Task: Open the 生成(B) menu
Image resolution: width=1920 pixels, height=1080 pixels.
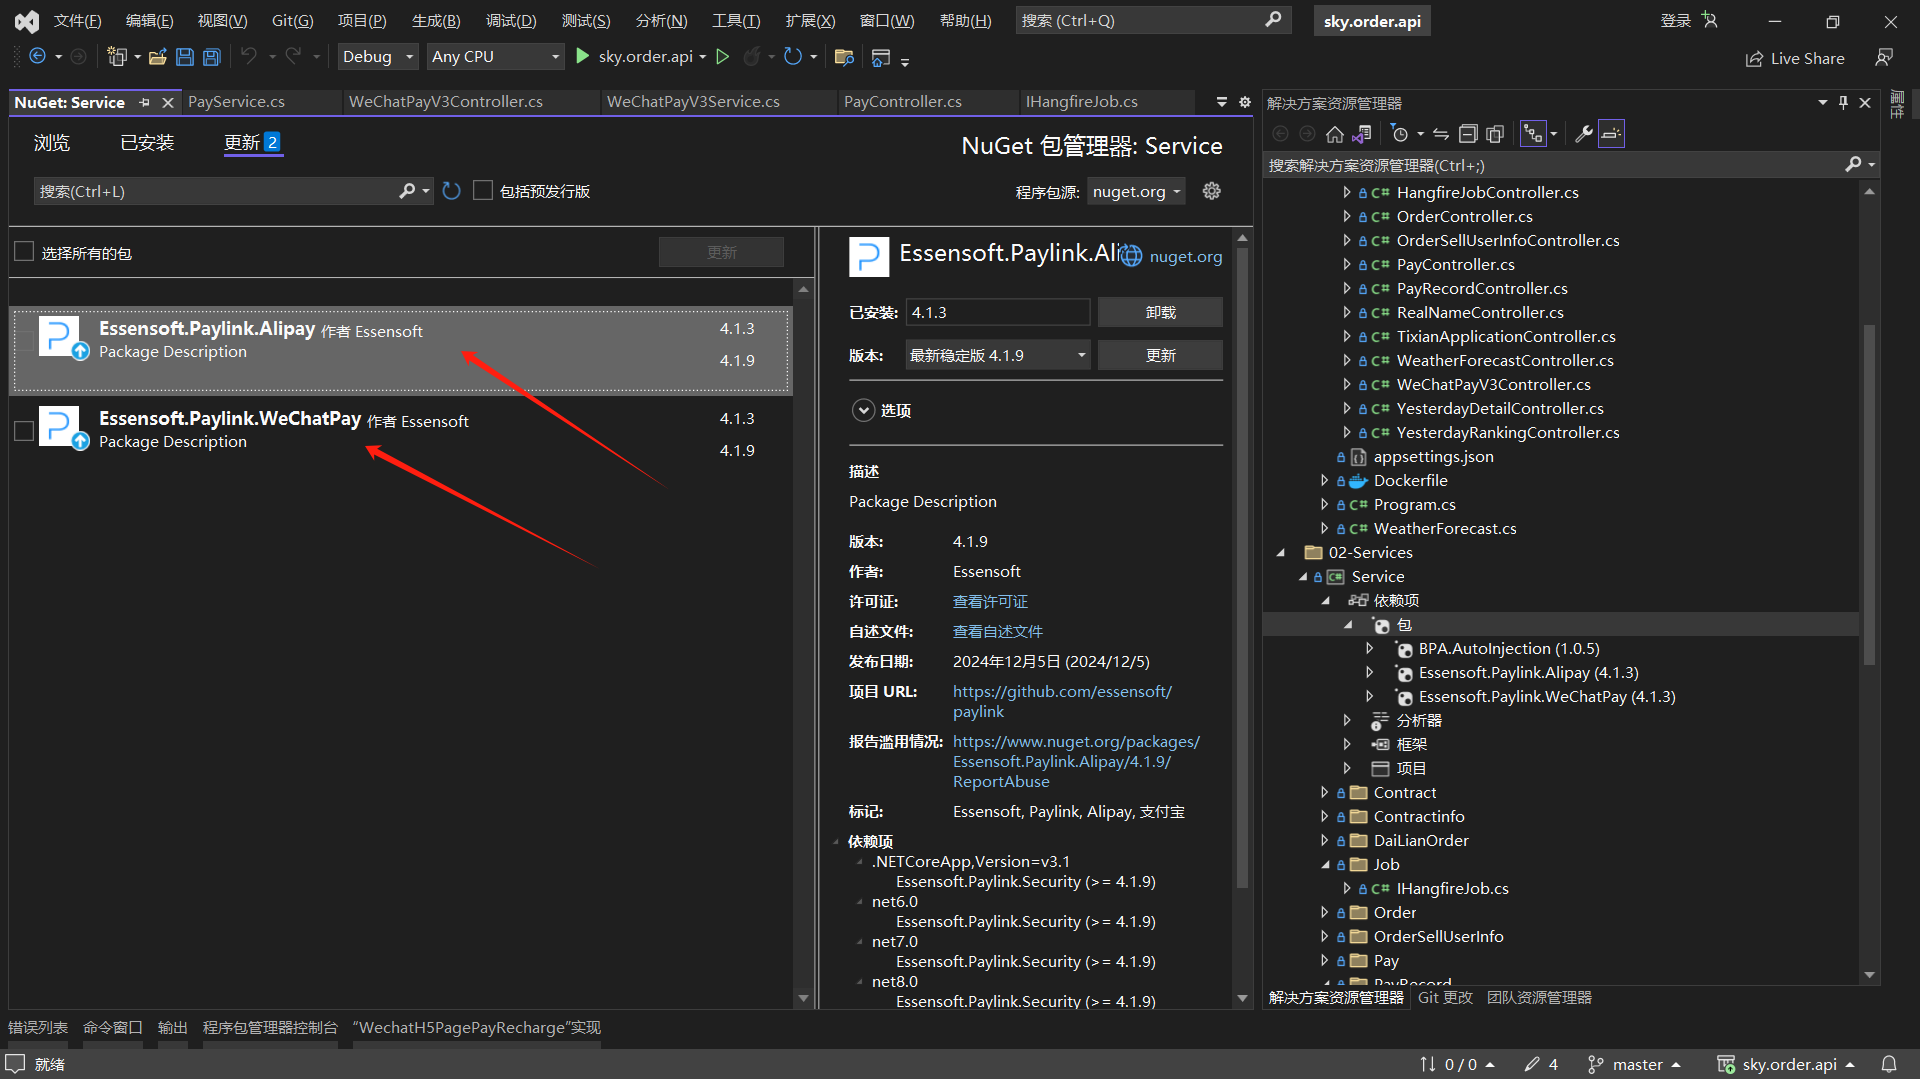Action: [x=436, y=20]
